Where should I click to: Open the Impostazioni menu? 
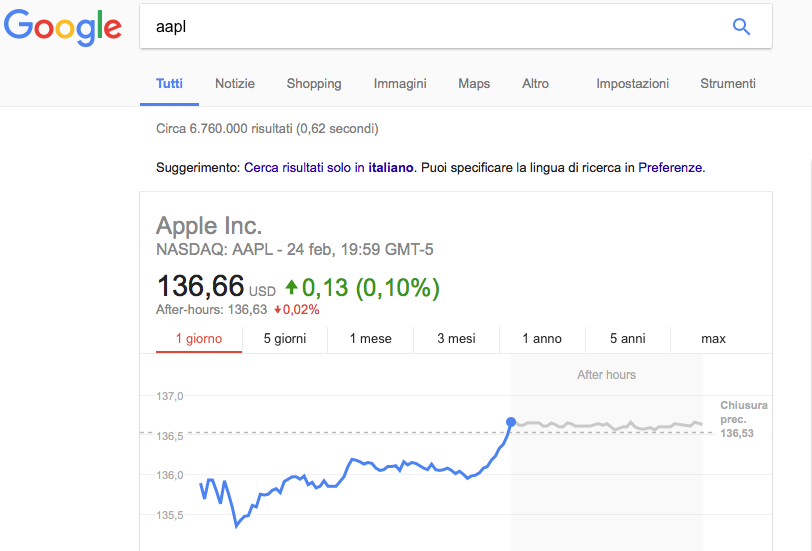pyautogui.click(x=633, y=84)
